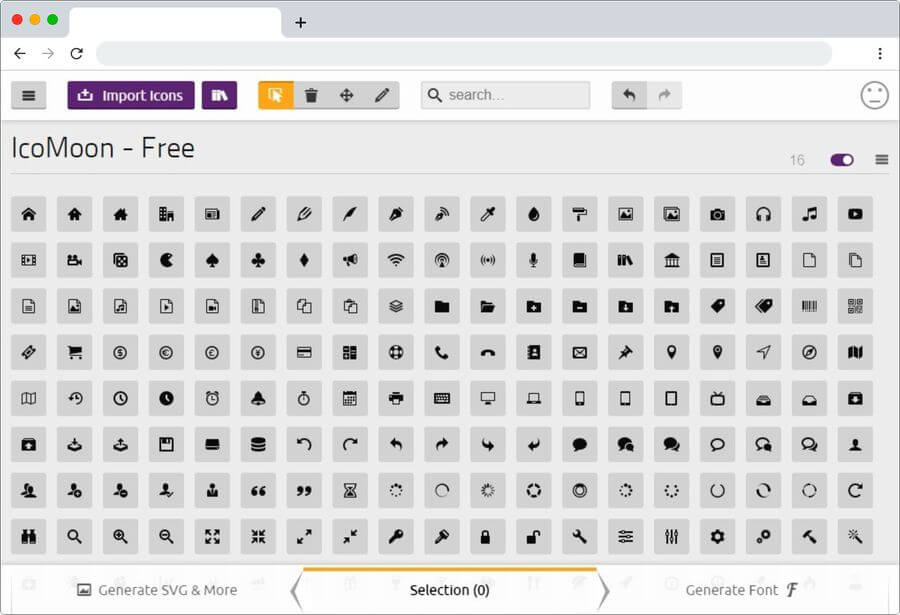Select the TV icon
This screenshot has width=900, height=615.
click(x=717, y=398)
